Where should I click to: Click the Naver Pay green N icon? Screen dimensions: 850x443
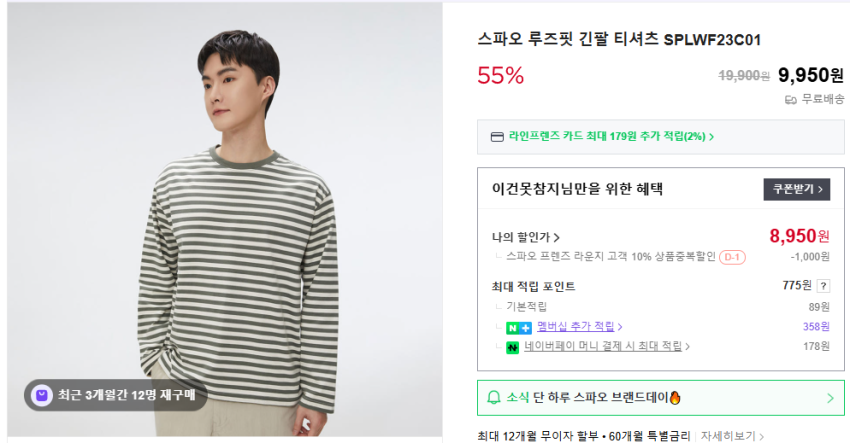pos(512,347)
